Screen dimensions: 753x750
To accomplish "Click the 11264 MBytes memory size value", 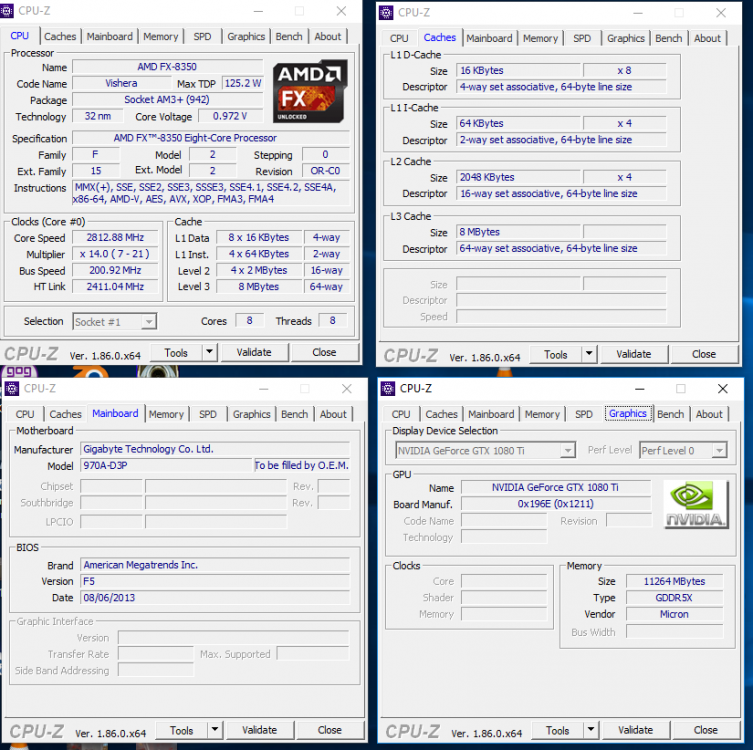I will pyautogui.click(x=674, y=581).
